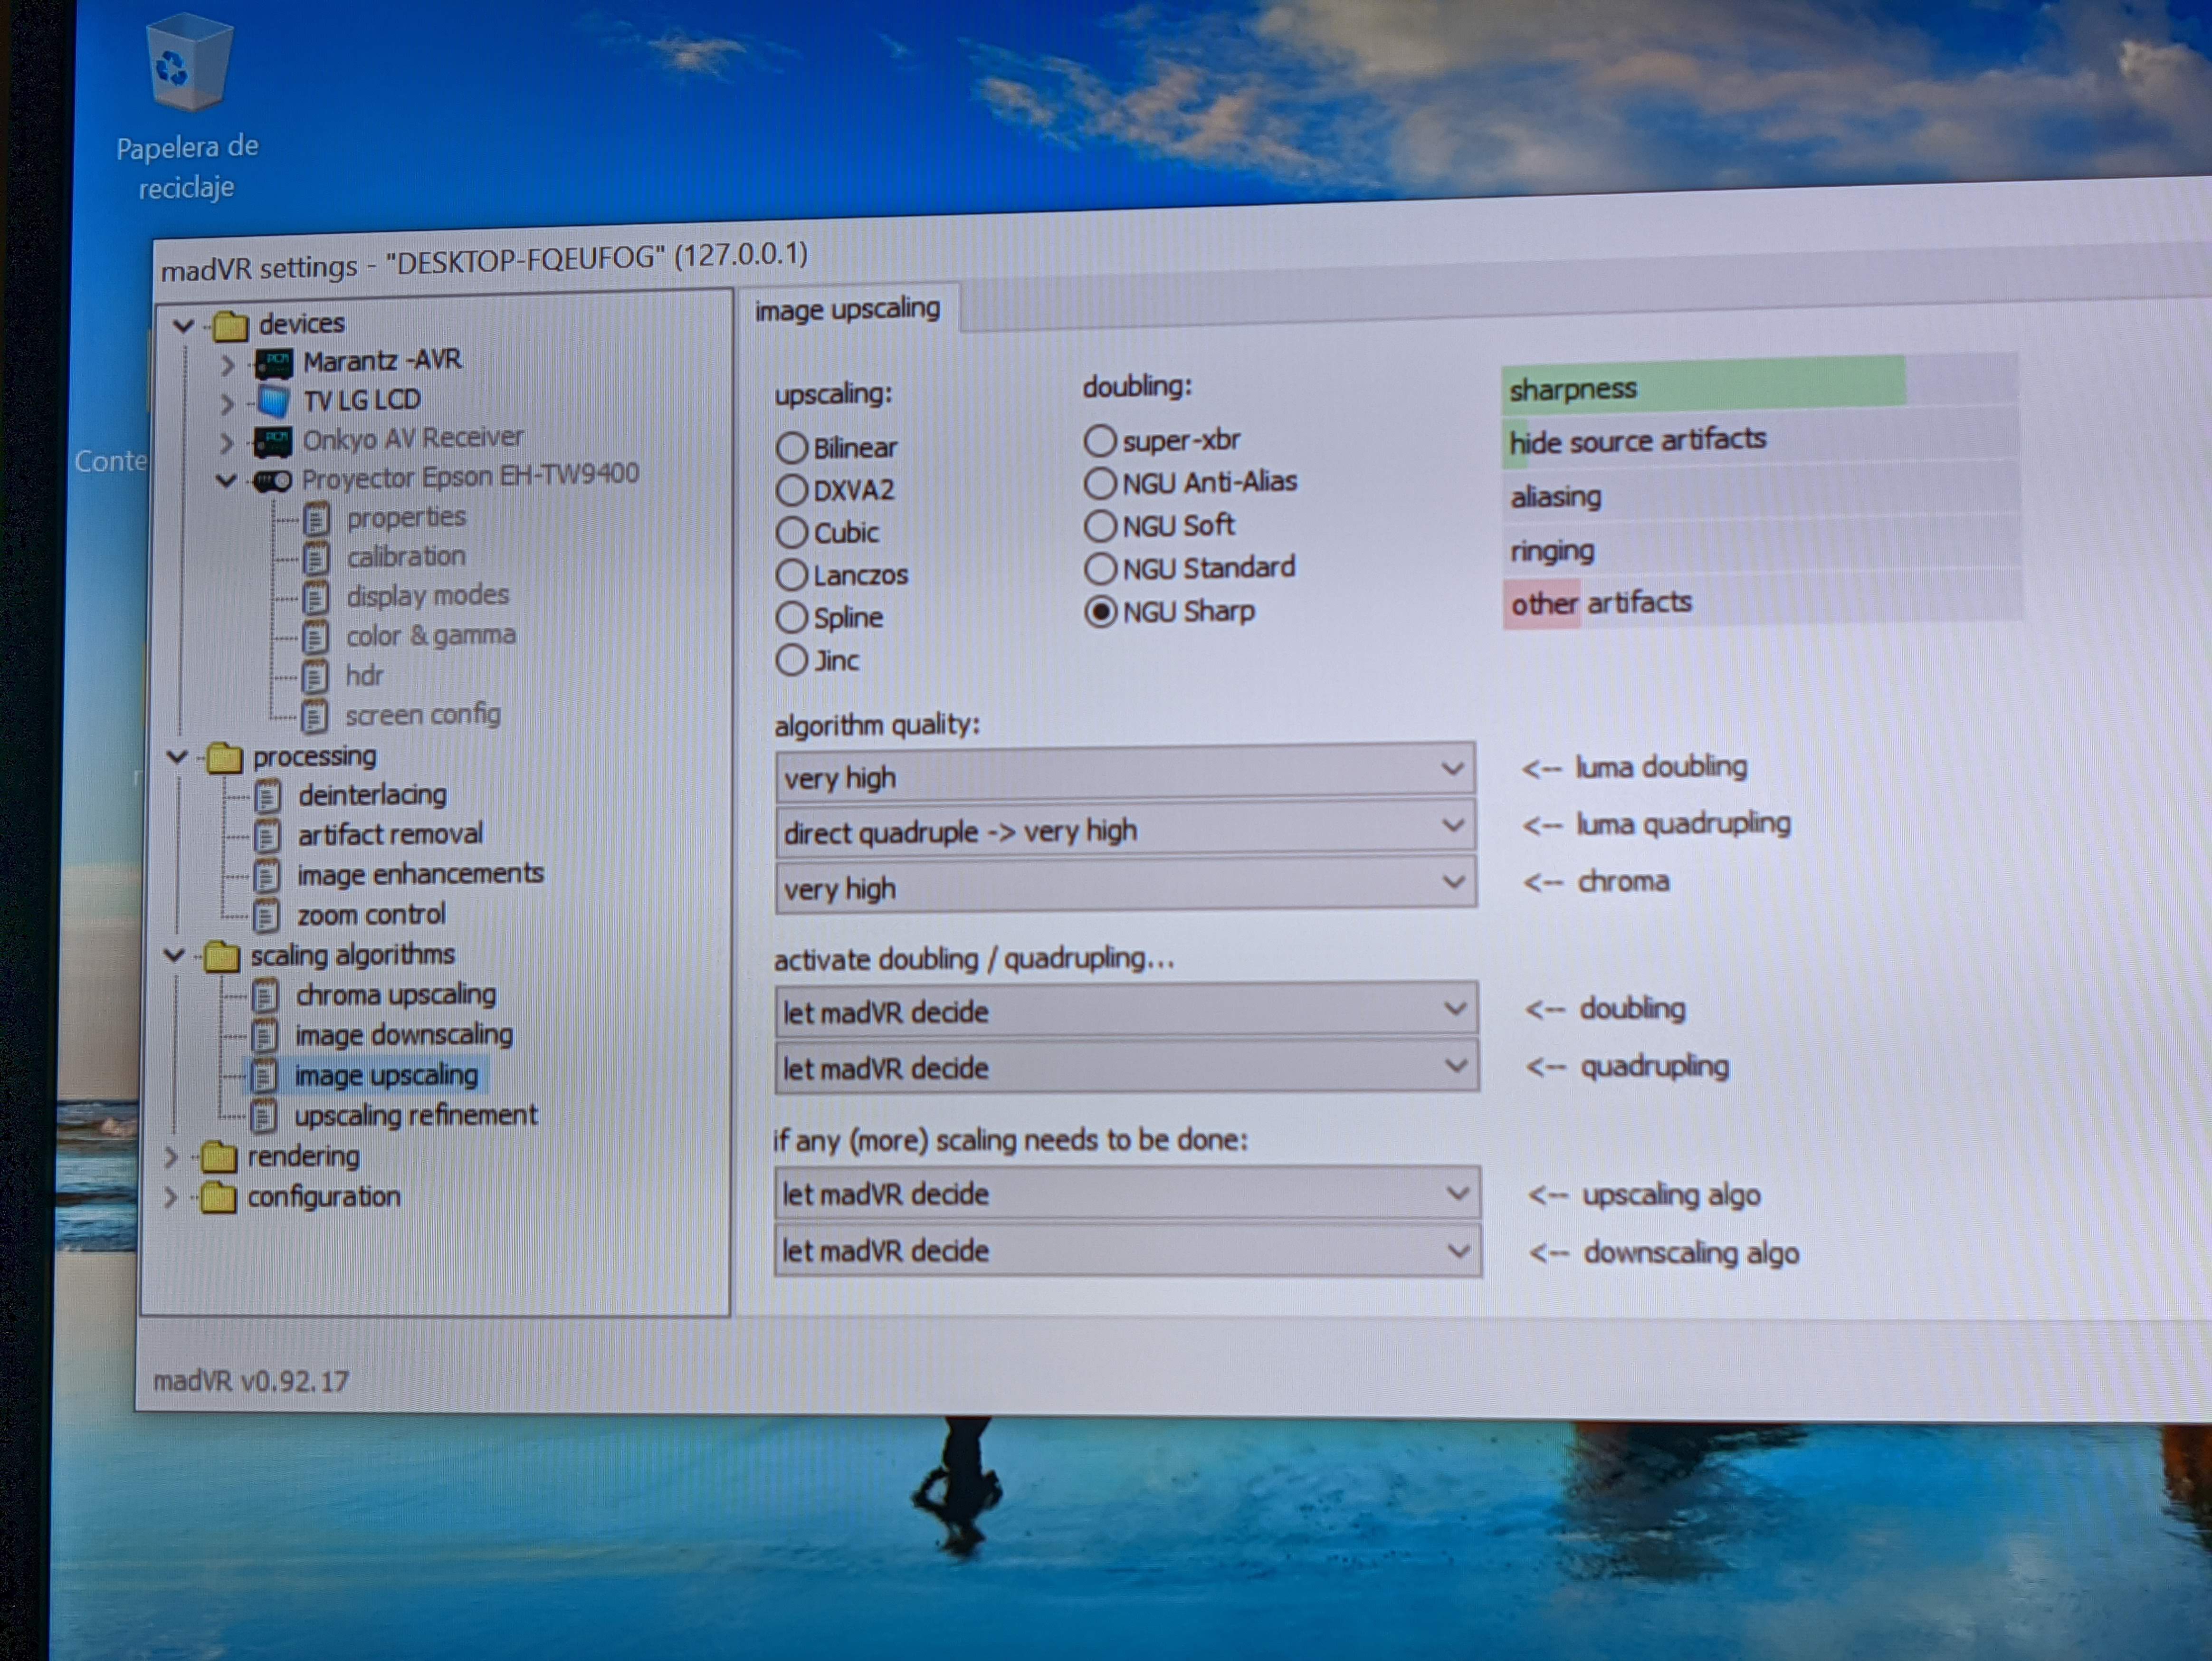Click the screen config page icon
The image size is (2212, 1661).
314,716
